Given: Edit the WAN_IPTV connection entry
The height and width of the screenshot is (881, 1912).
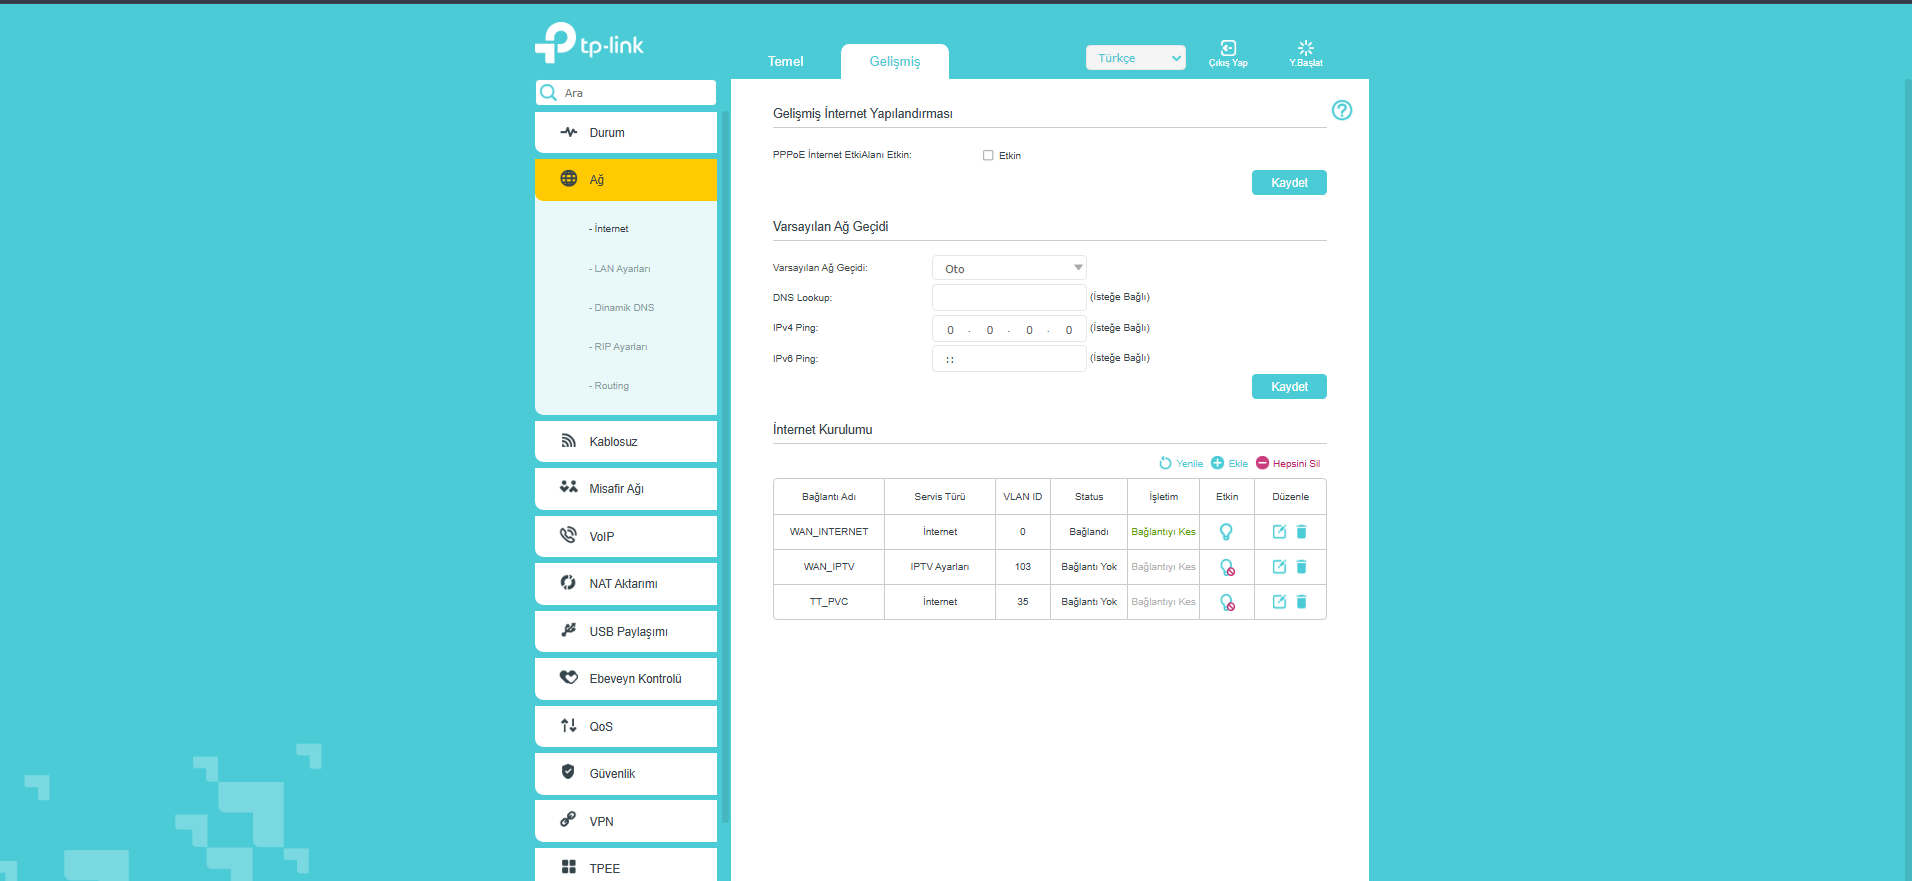Looking at the screenshot, I should [1279, 567].
